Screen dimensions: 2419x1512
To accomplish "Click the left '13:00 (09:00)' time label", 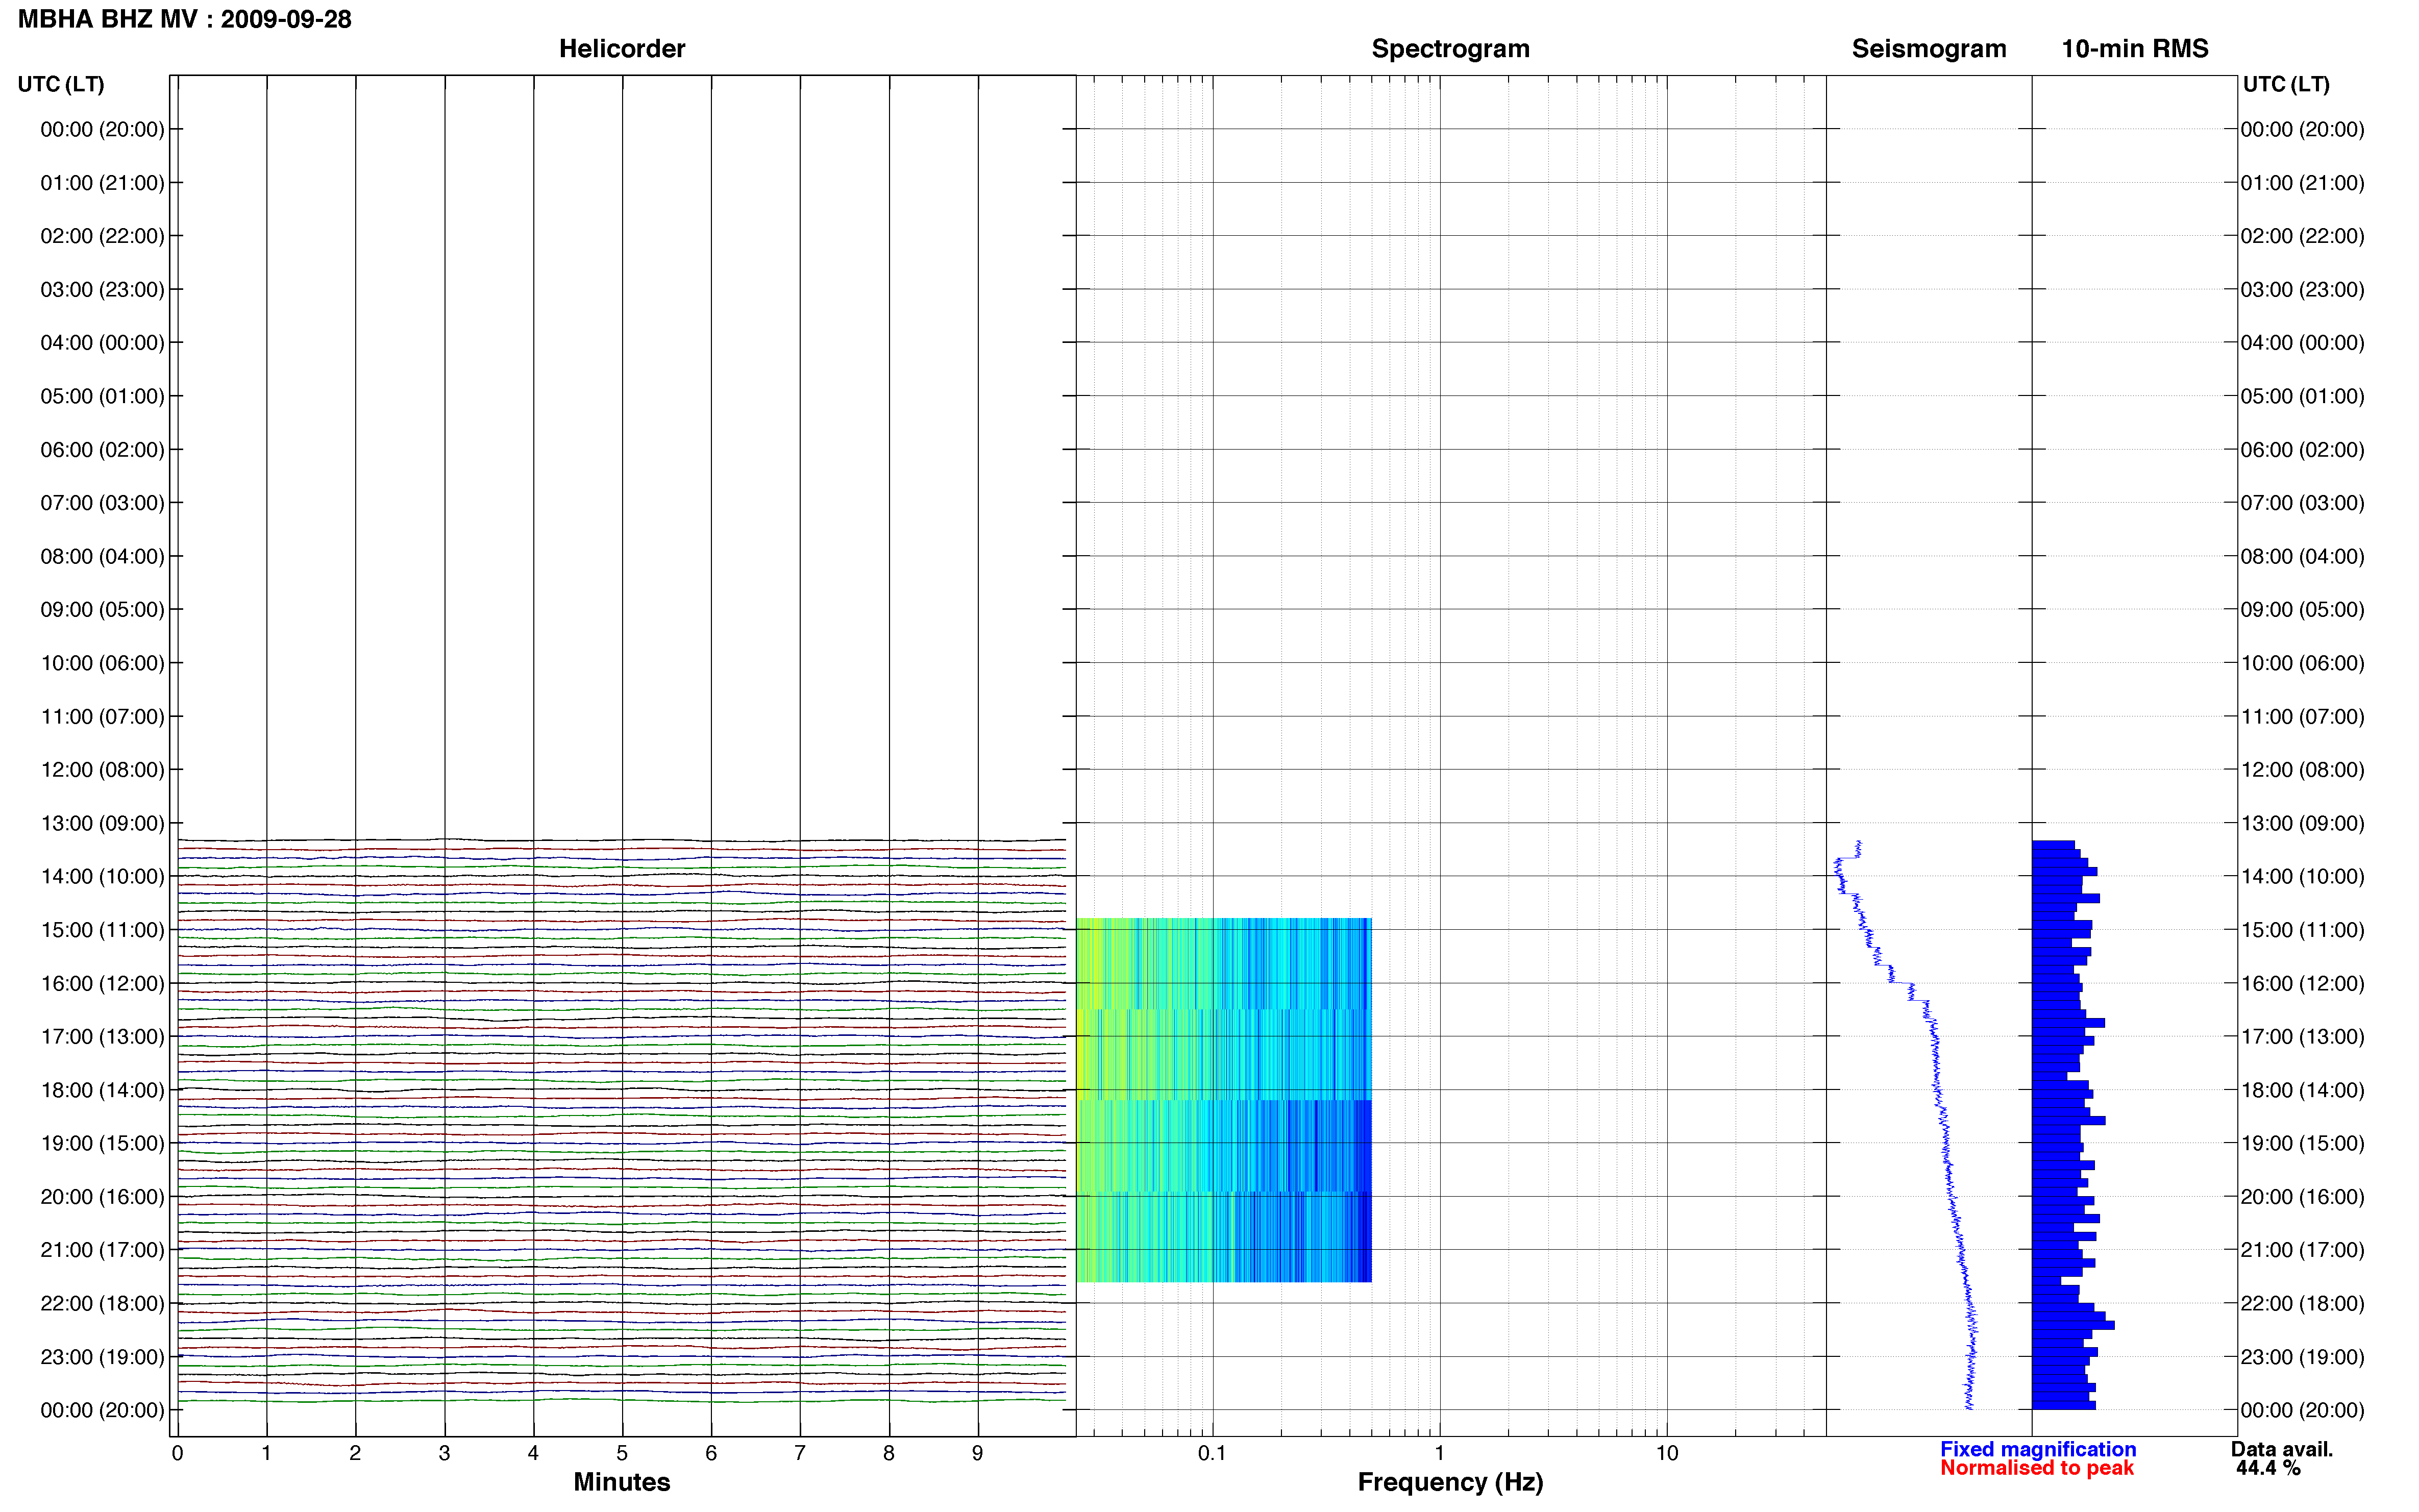I will pyautogui.click(x=102, y=823).
